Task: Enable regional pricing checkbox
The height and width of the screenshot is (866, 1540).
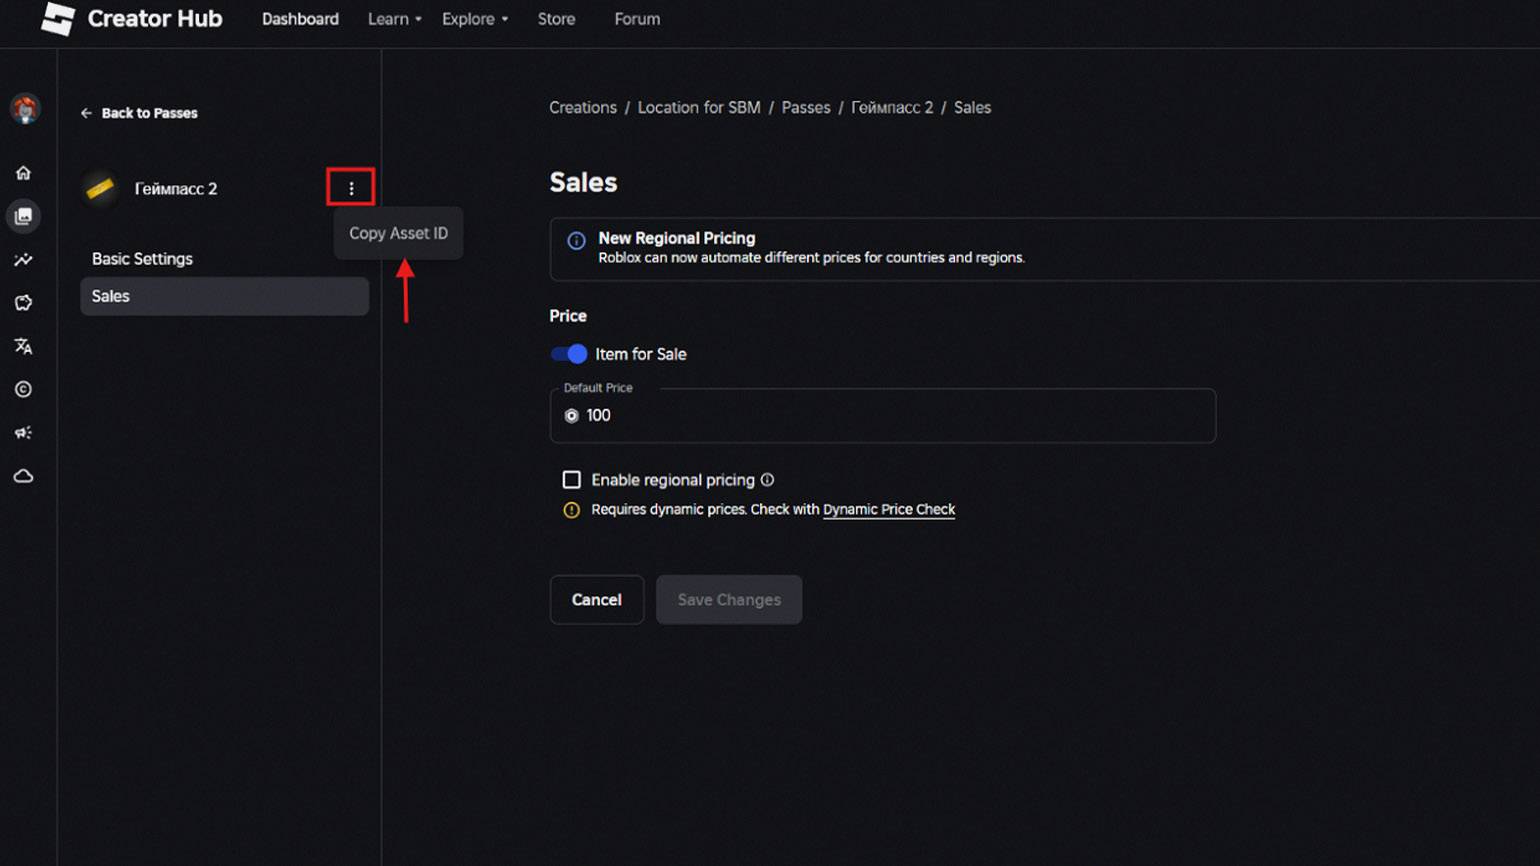Action: coord(571,480)
